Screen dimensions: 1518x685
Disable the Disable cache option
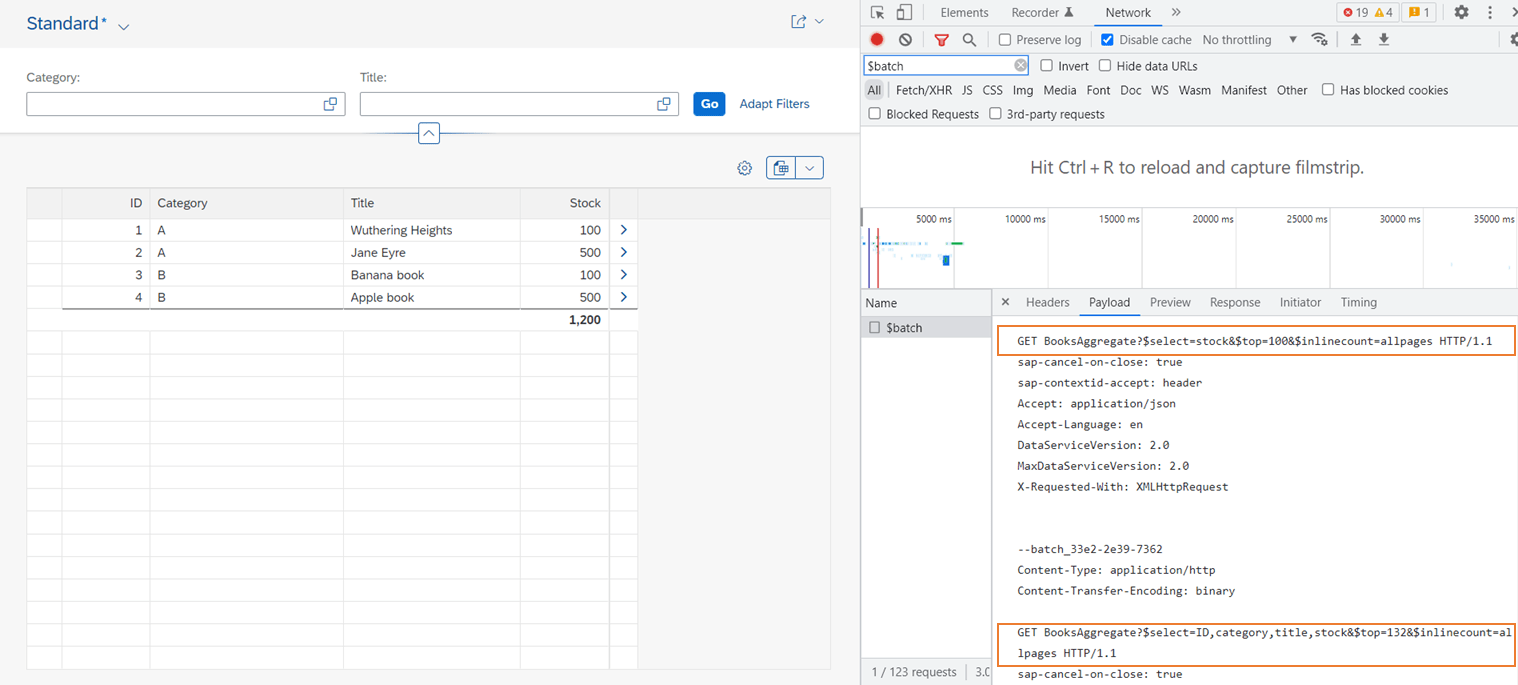[1106, 39]
